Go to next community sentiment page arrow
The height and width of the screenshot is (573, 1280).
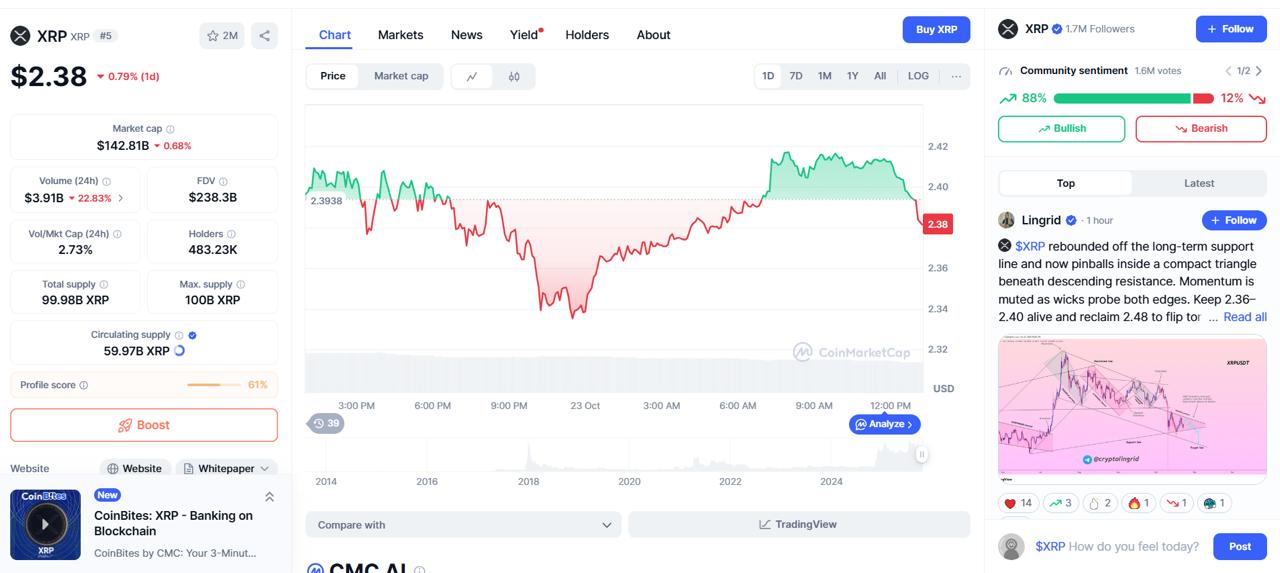click(x=1259, y=71)
